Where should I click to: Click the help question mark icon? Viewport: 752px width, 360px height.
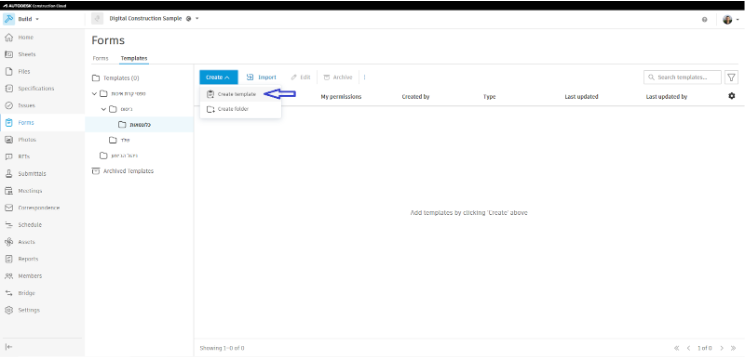pyautogui.click(x=705, y=20)
